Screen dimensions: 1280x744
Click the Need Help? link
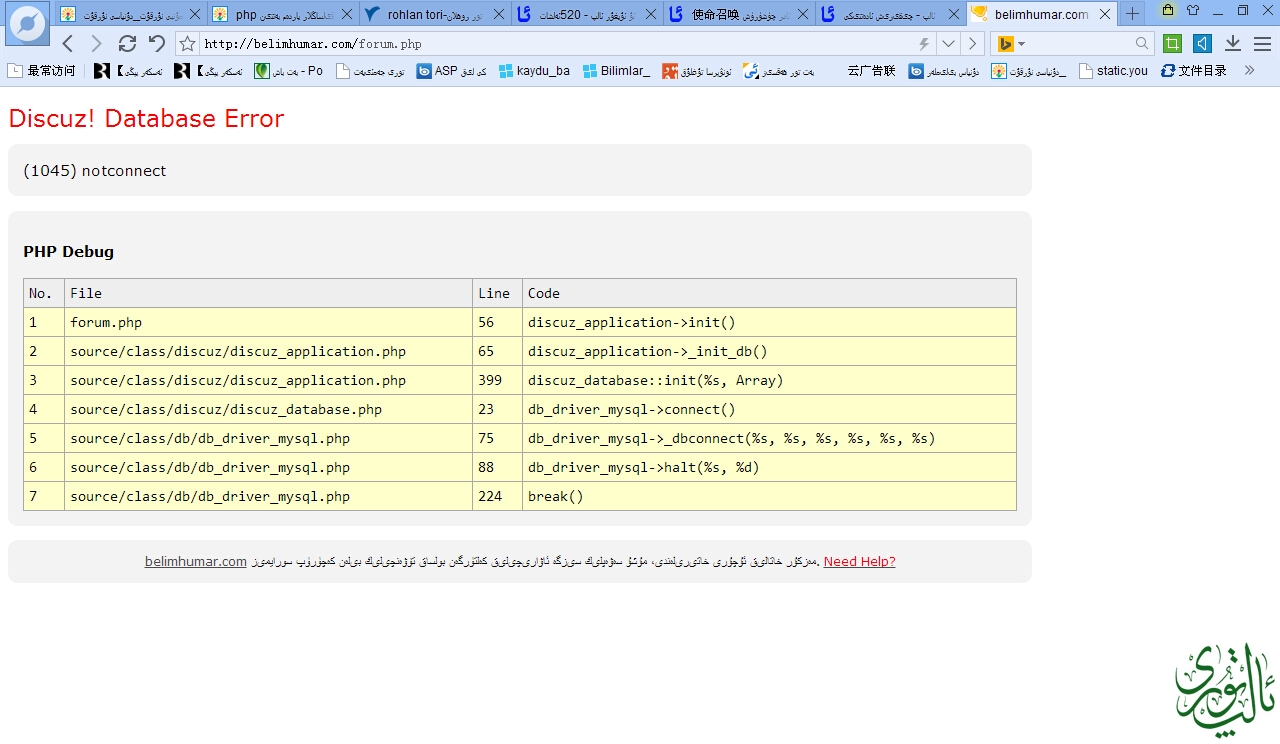click(x=859, y=561)
